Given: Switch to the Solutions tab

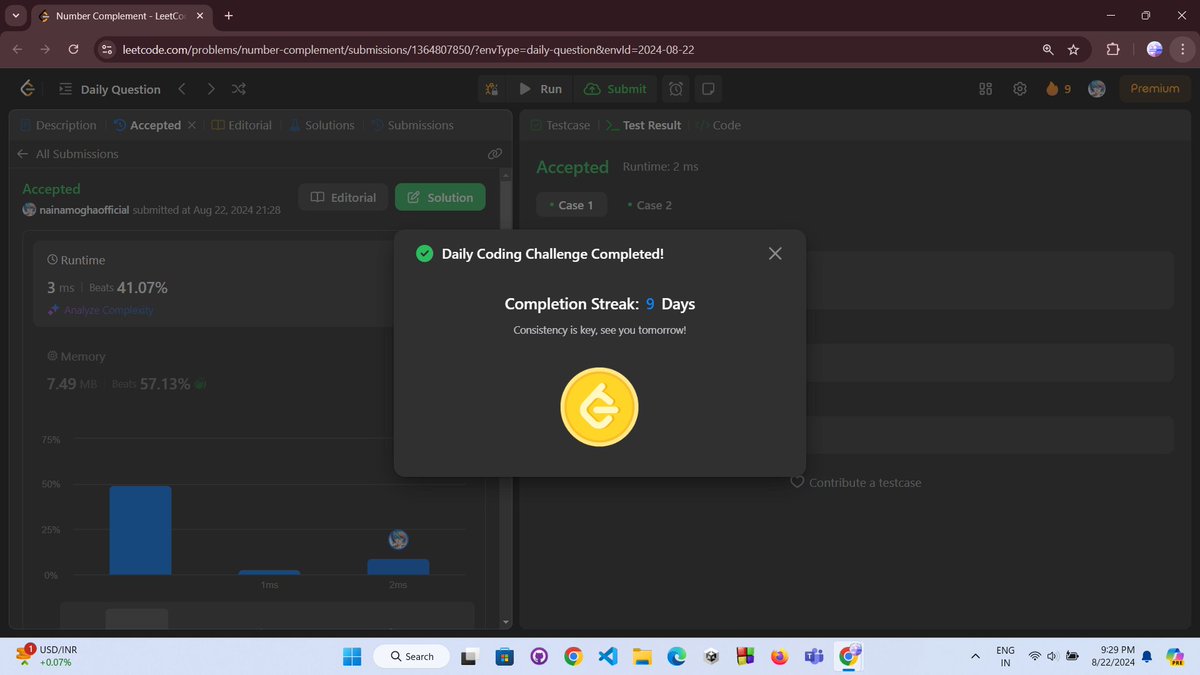Looking at the screenshot, I should pos(322,125).
